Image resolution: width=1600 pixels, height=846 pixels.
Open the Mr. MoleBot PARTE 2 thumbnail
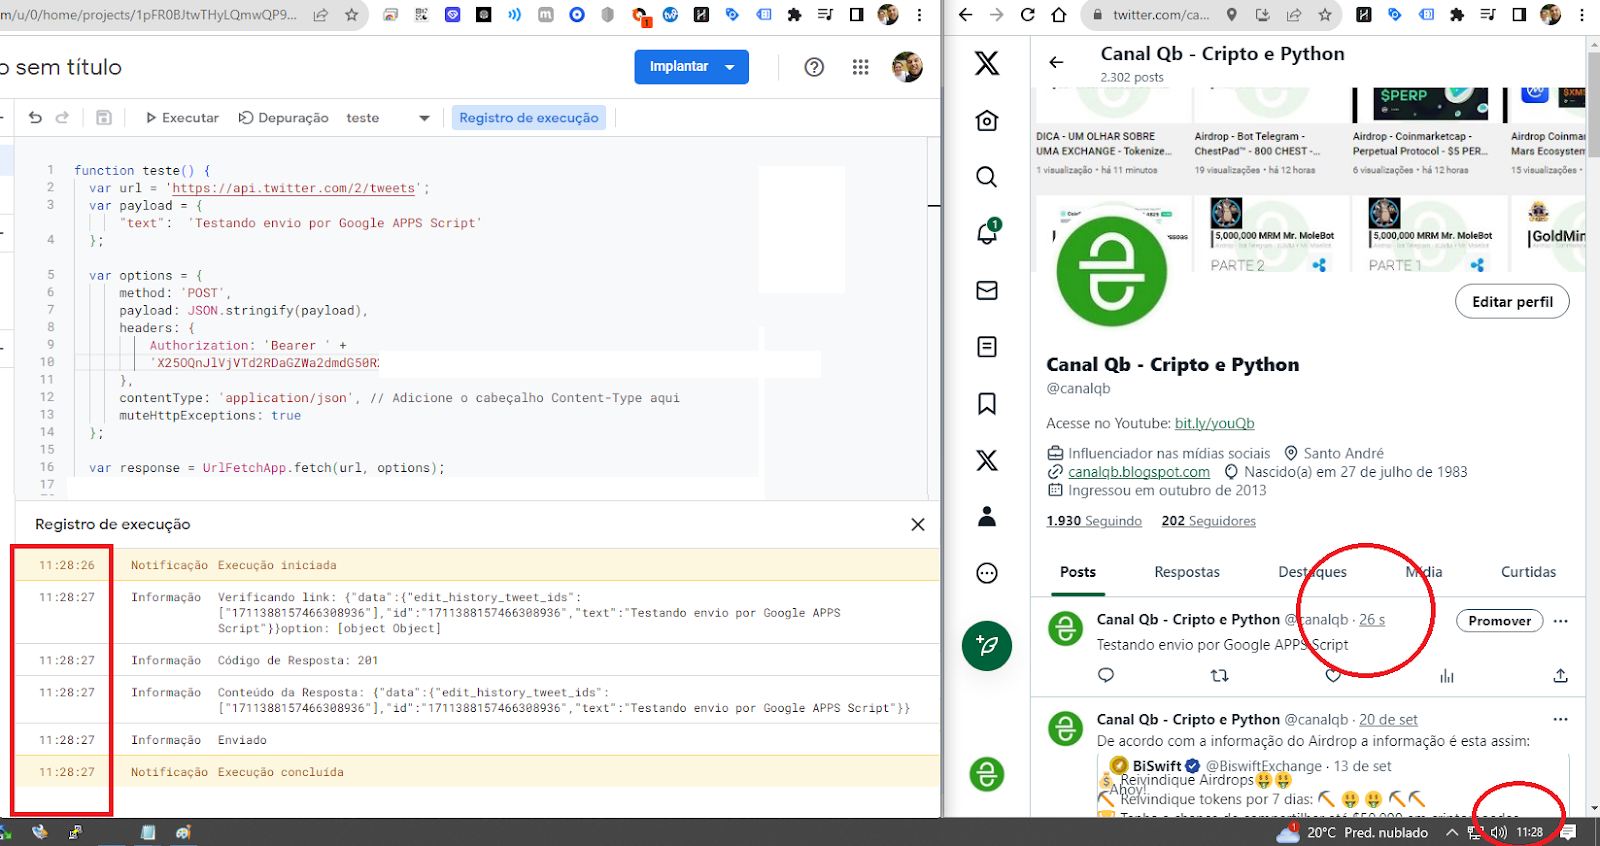[1270, 234]
